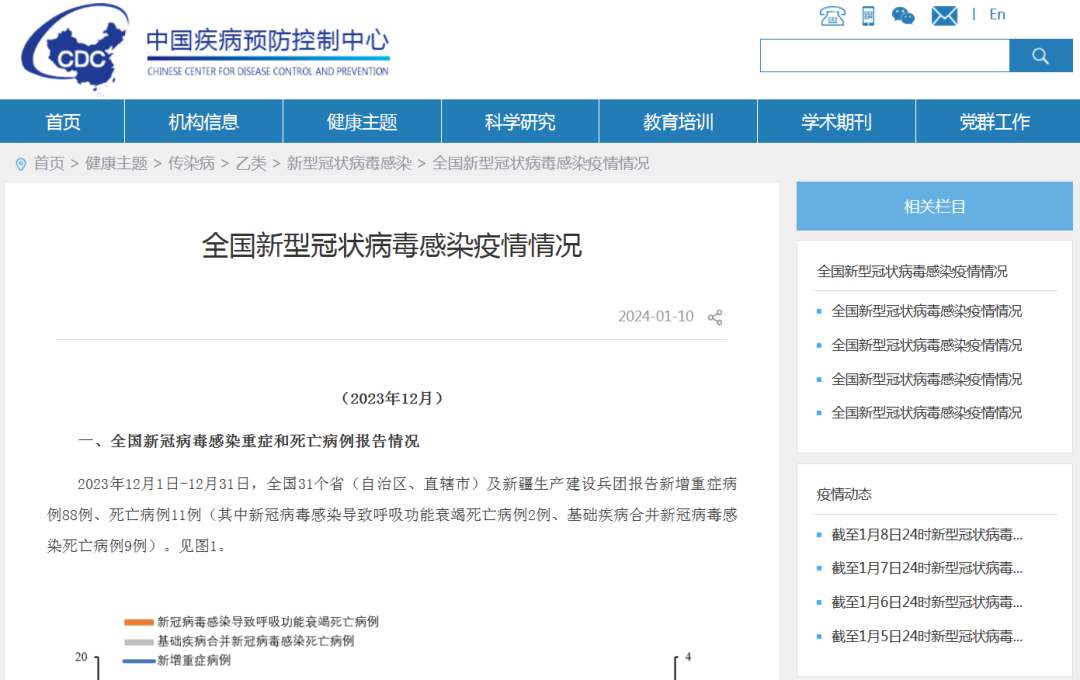Image resolution: width=1080 pixels, height=680 pixels.
Task: Open the 截至1月6日24时 news link
Action: (927, 602)
